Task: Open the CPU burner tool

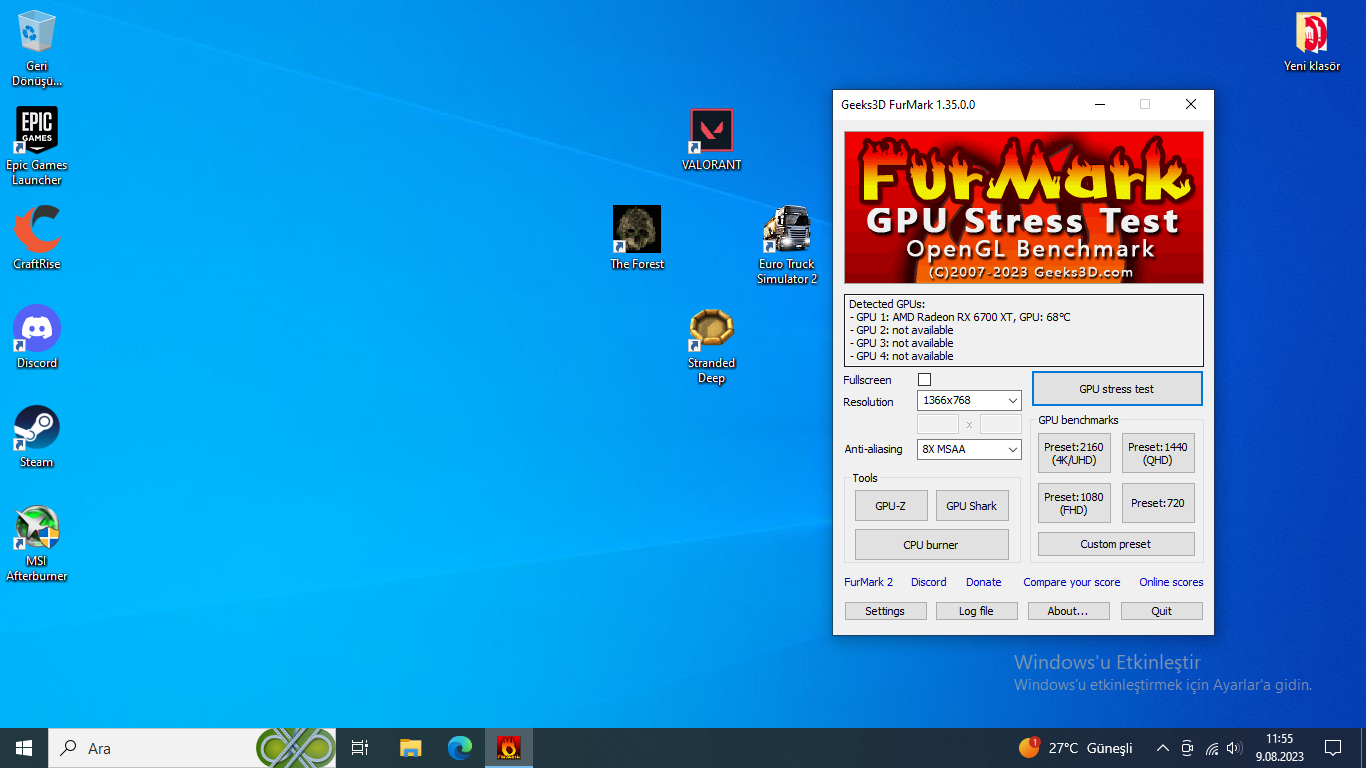Action: [931, 545]
